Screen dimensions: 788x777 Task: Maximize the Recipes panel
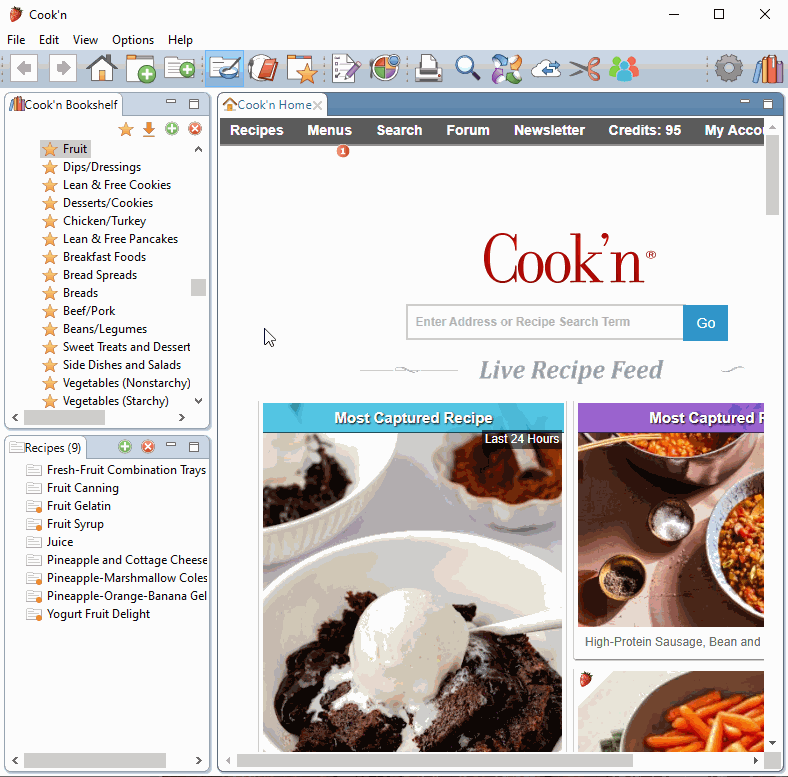point(194,447)
